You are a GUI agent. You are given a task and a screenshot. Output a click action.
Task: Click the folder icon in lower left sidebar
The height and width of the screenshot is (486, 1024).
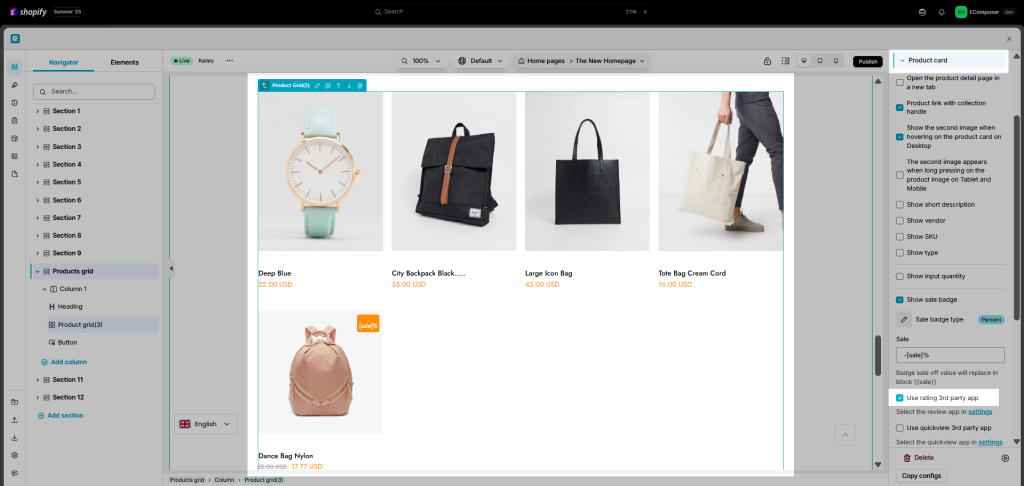[15, 402]
